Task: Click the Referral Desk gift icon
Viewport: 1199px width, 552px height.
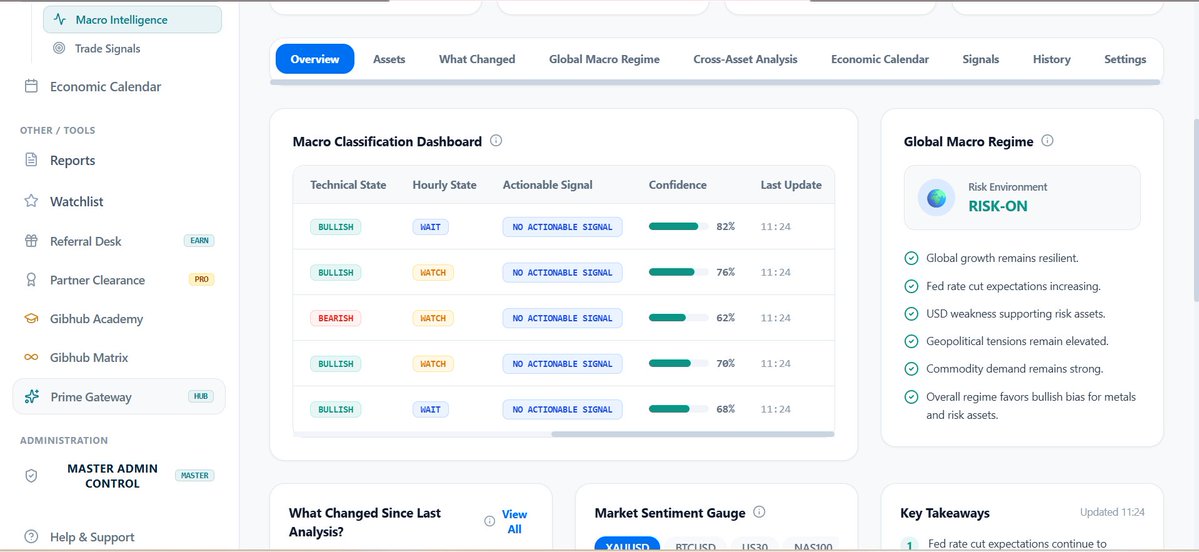Action: (x=31, y=241)
